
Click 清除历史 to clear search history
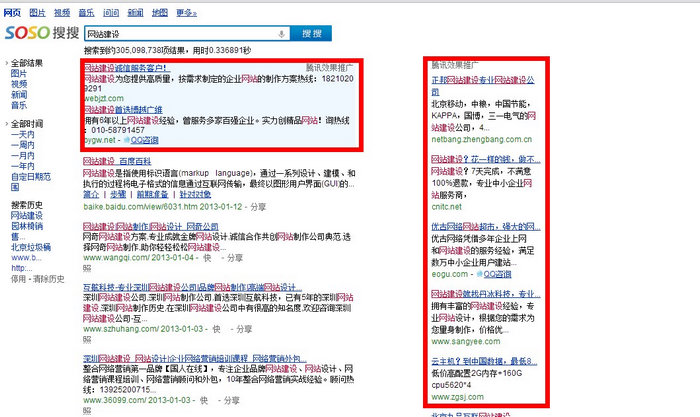46,279
